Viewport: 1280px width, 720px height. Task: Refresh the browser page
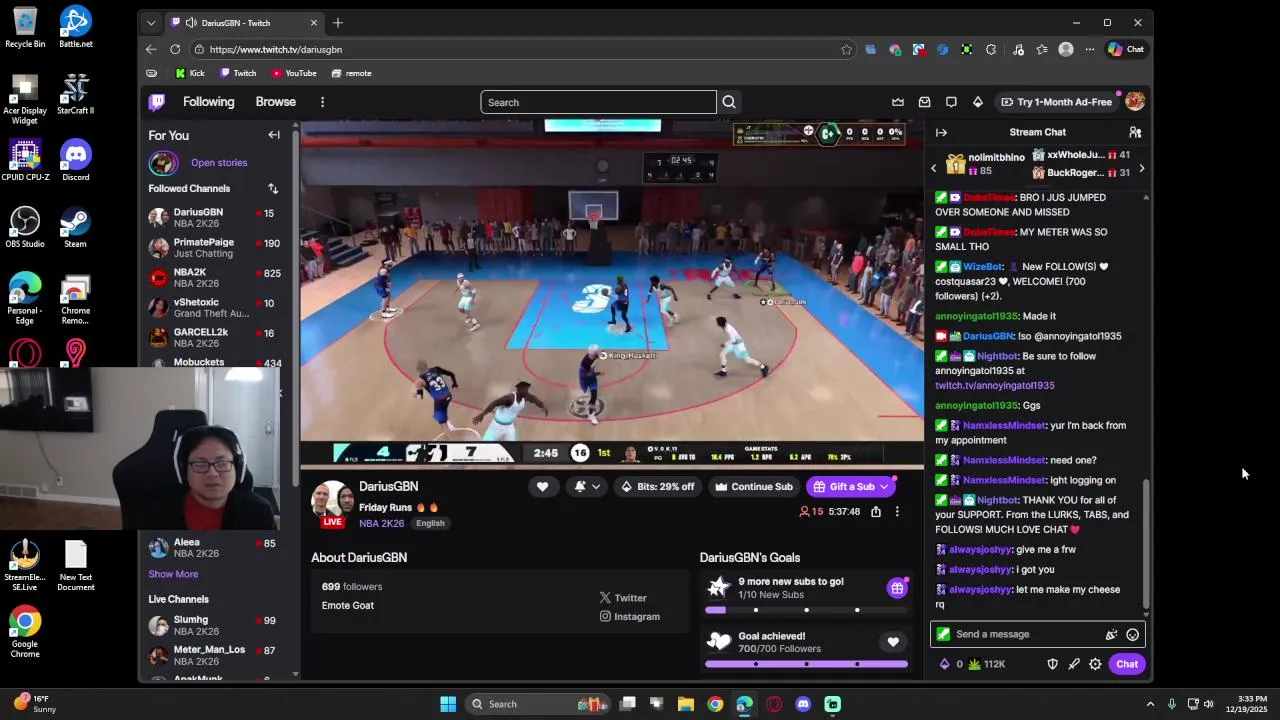click(175, 49)
